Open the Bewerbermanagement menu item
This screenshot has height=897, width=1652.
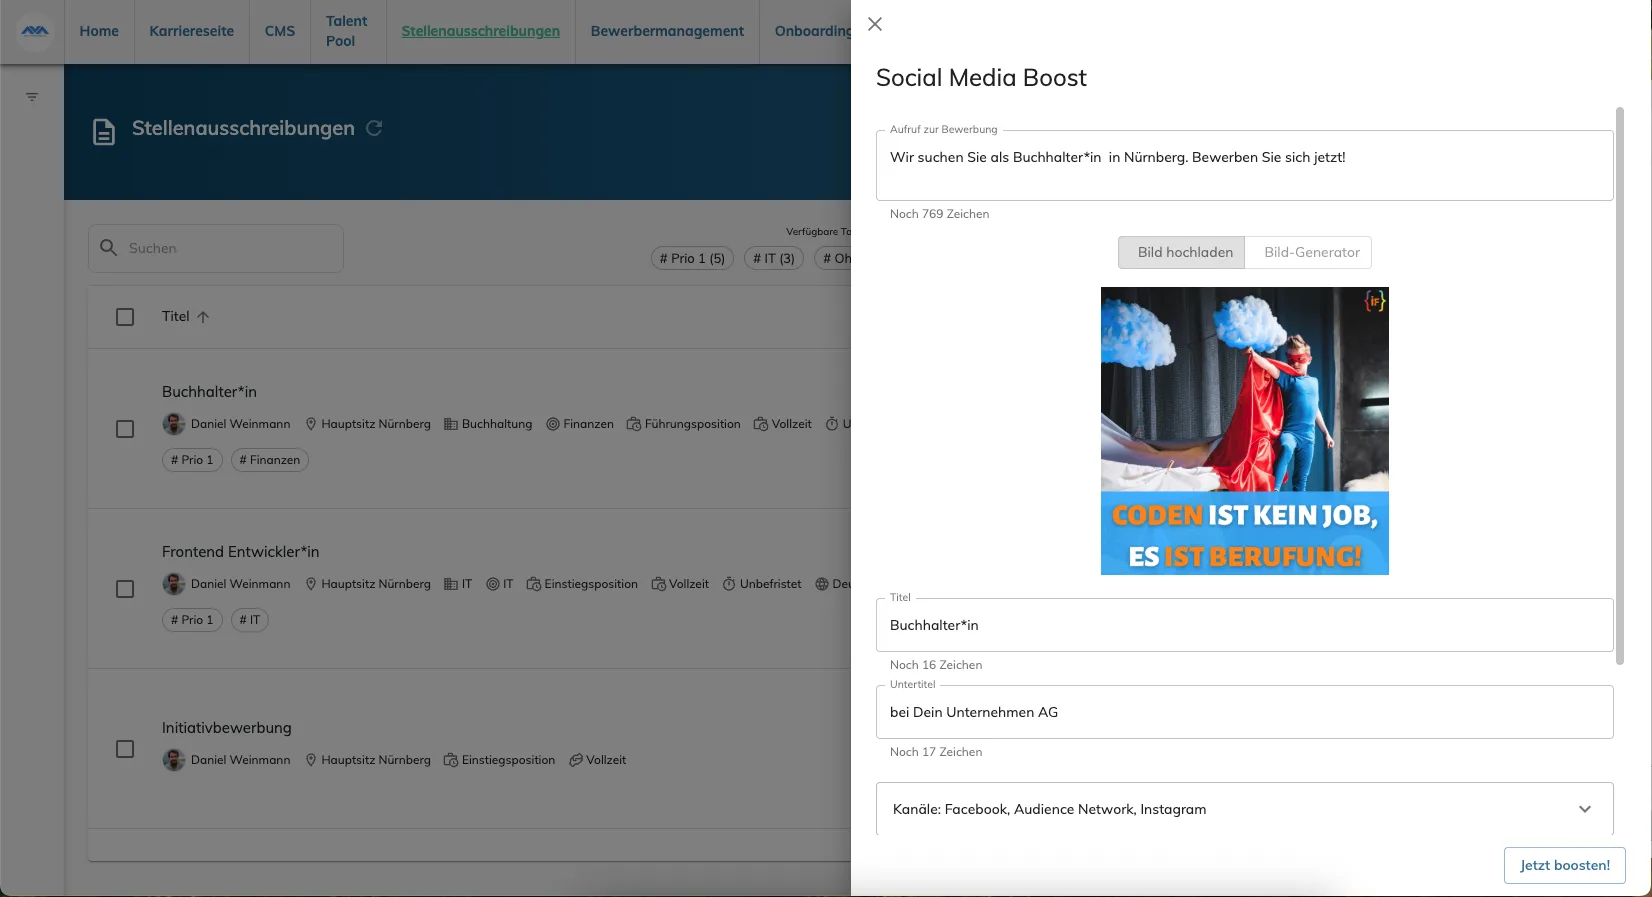pyautogui.click(x=667, y=31)
